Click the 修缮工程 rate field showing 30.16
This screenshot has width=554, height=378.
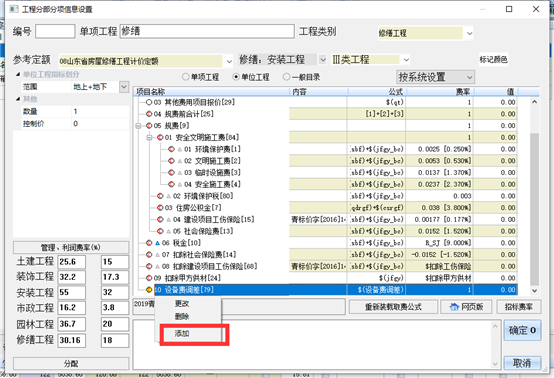(71, 341)
